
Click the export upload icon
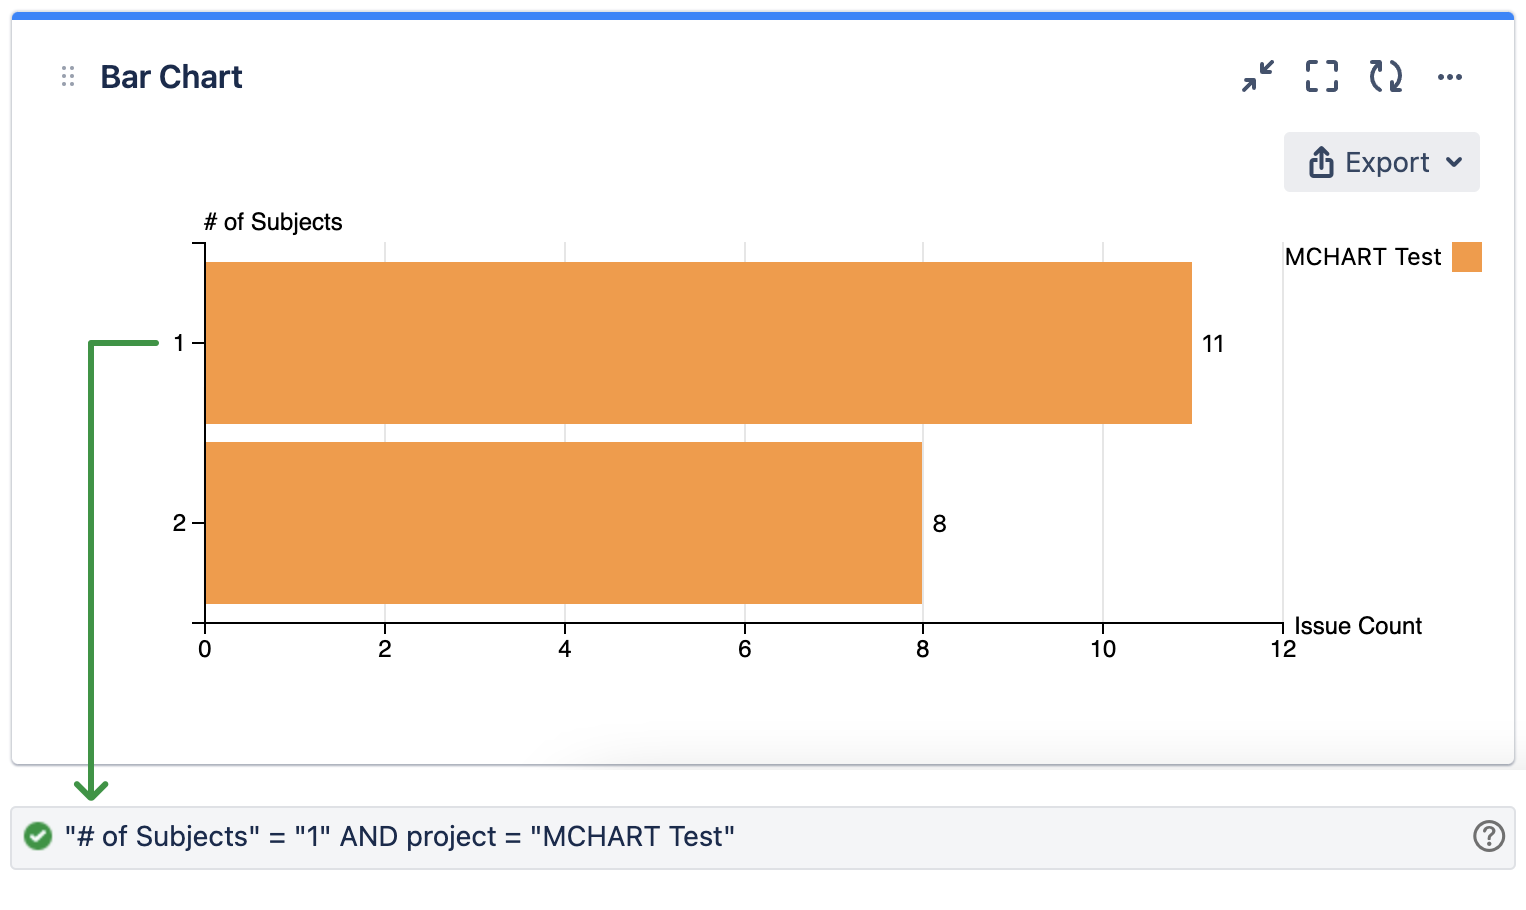click(1321, 162)
